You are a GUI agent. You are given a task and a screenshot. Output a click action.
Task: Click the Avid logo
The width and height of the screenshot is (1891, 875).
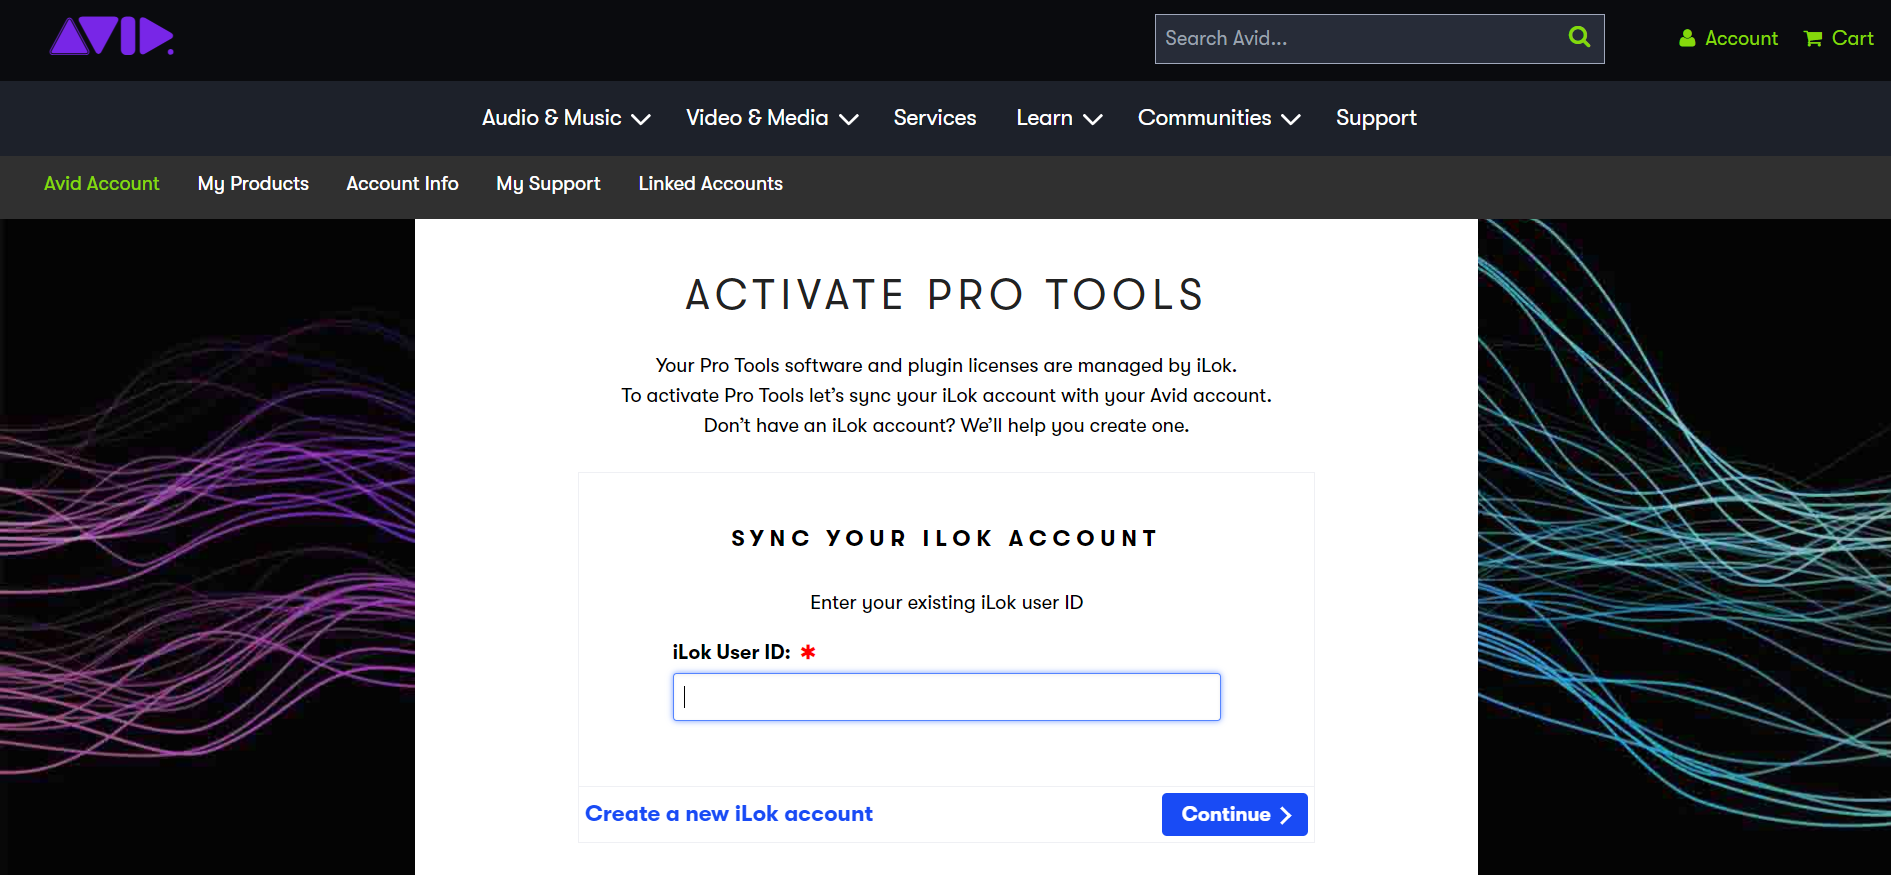pos(111,37)
